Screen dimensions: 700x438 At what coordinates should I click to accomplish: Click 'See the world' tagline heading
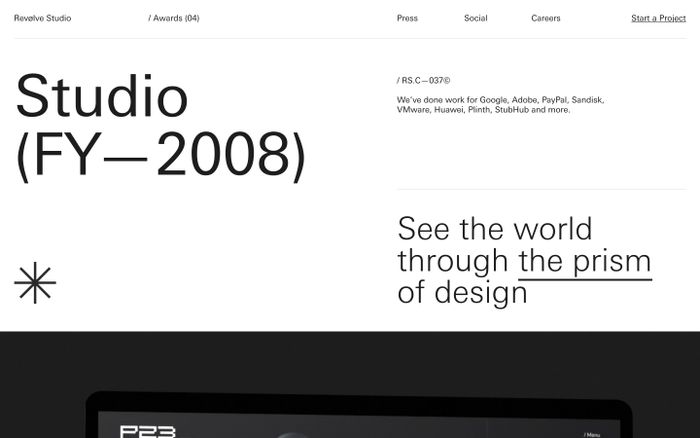[x=494, y=229]
